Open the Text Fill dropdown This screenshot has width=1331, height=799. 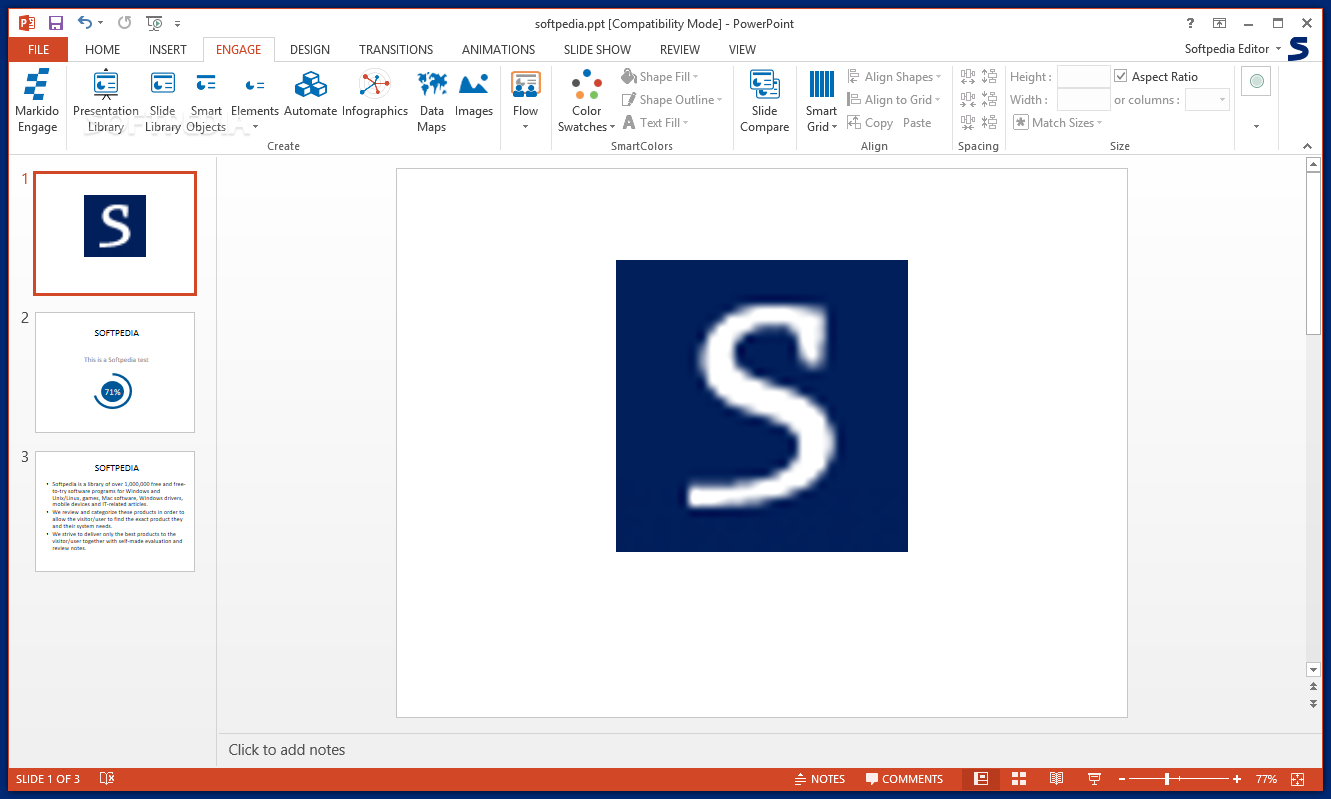pos(655,123)
